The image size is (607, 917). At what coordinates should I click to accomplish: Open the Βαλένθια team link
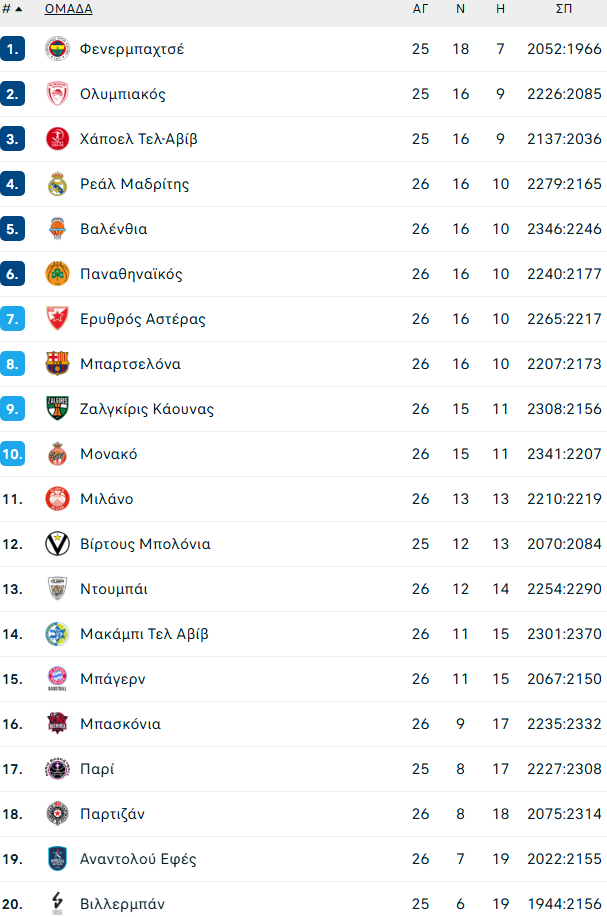(x=113, y=229)
